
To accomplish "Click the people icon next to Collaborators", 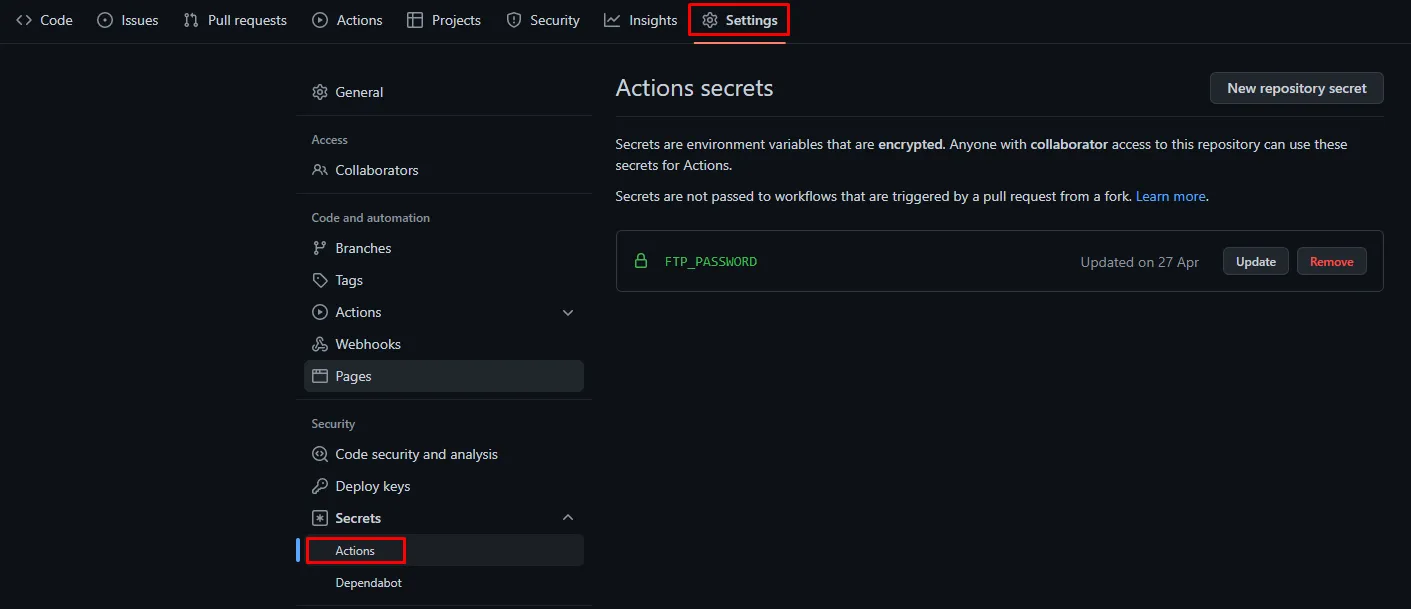I will [320, 170].
